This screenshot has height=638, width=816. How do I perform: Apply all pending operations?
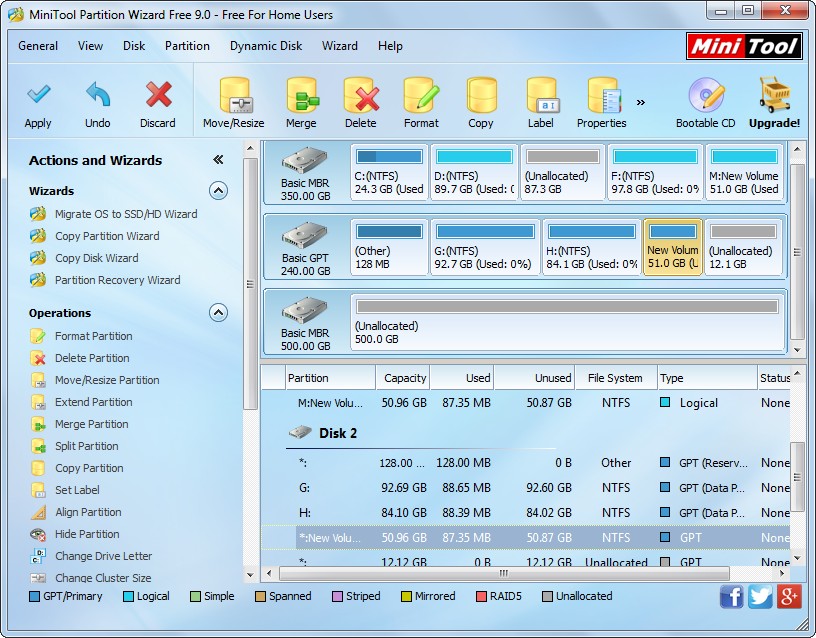tap(38, 100)
